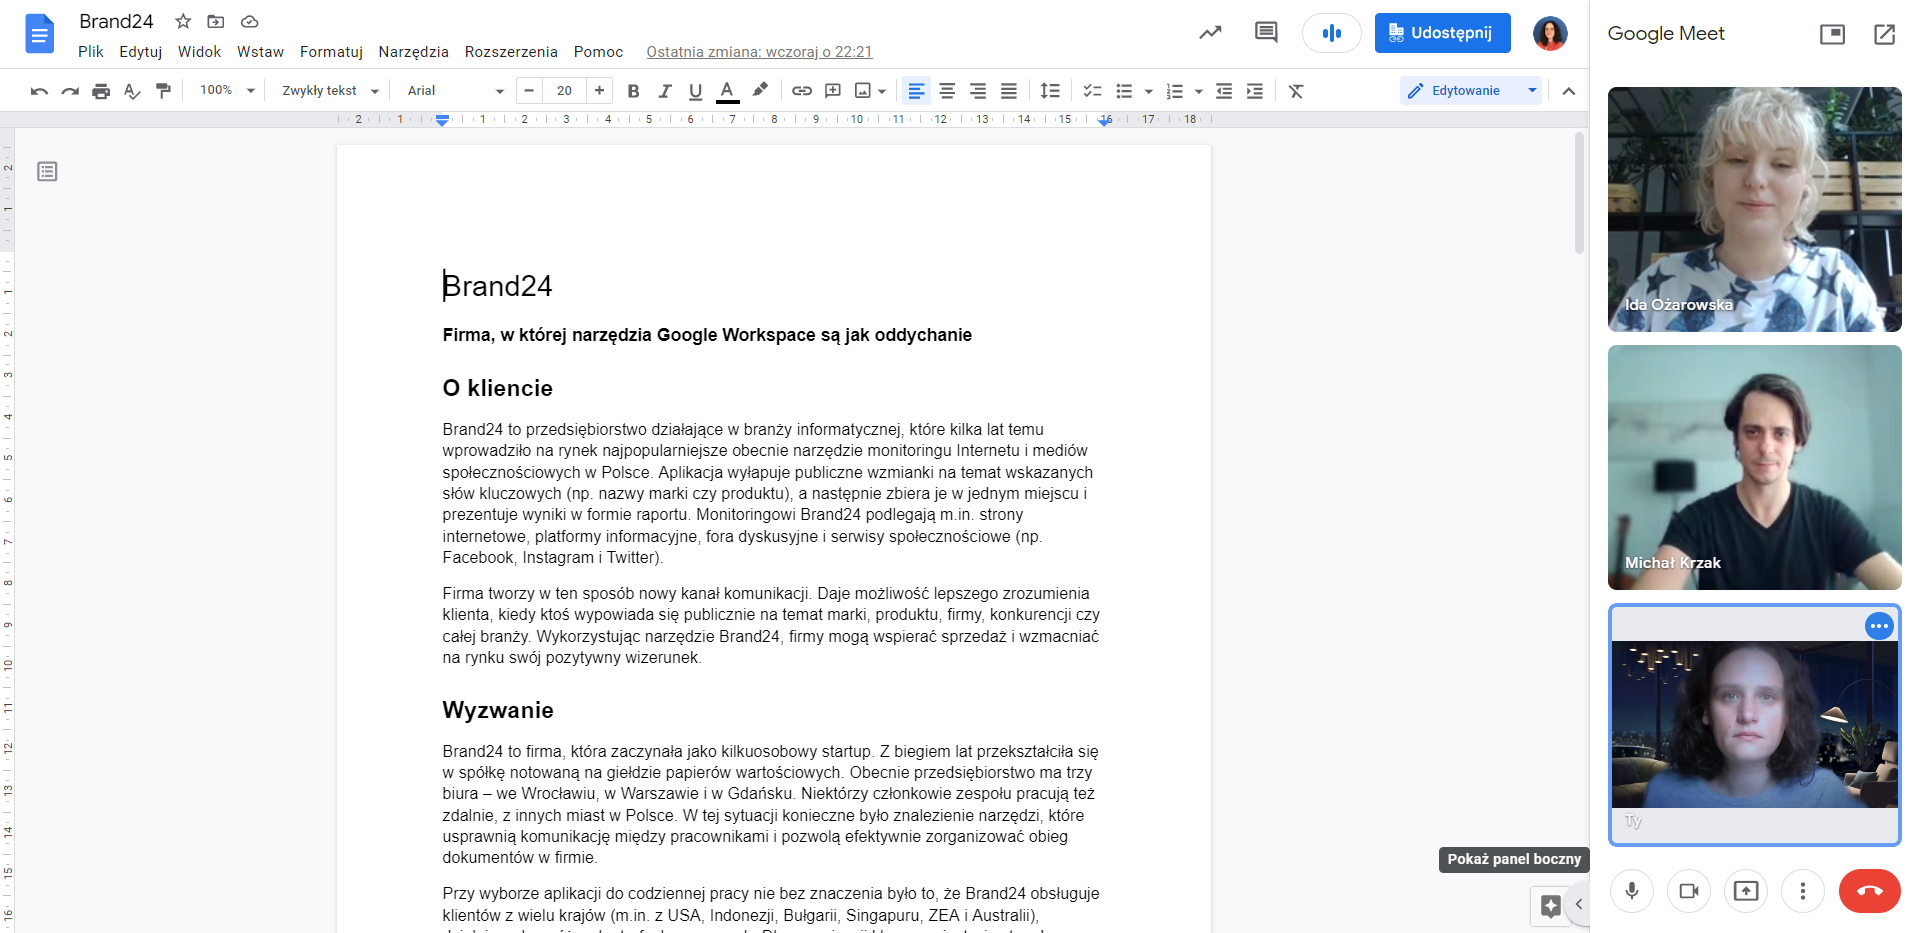Open the Google account avatar
The width and height of the screenshot is (1919, 933).
1550,33
